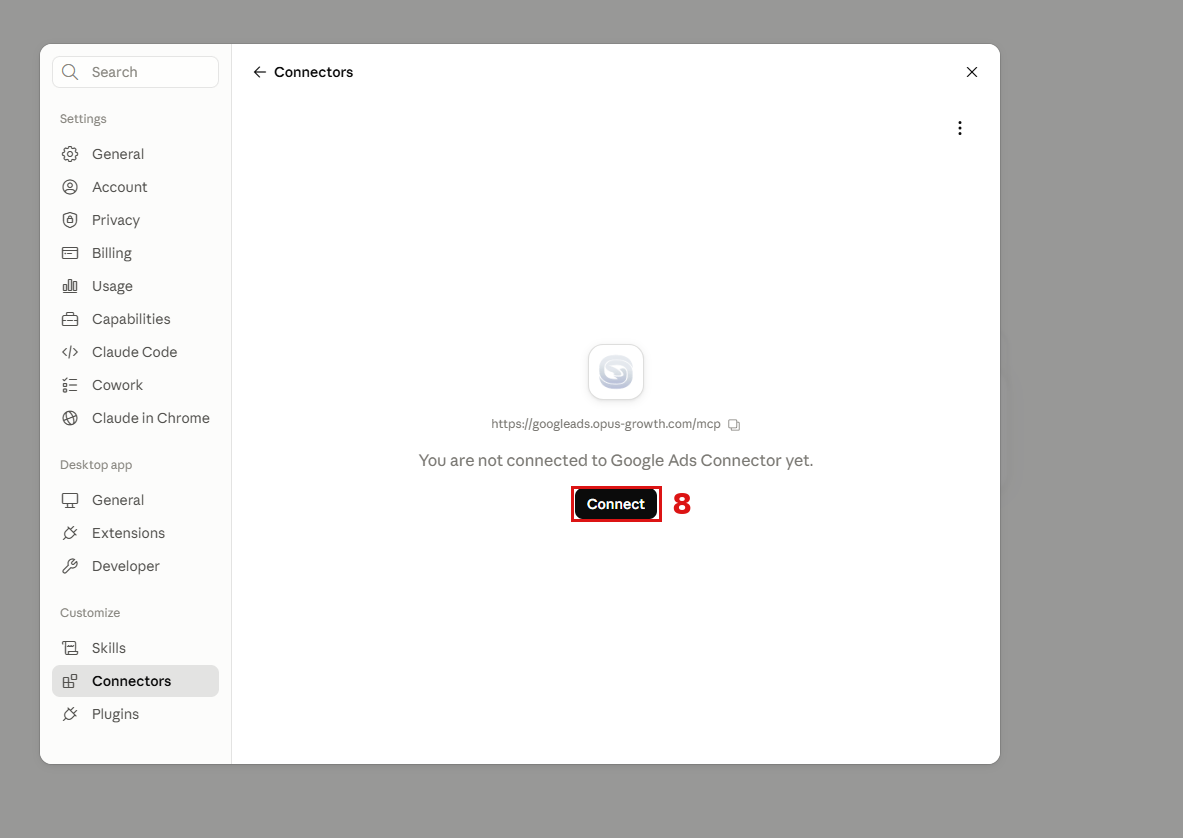Select Skills under Customize

136,648
